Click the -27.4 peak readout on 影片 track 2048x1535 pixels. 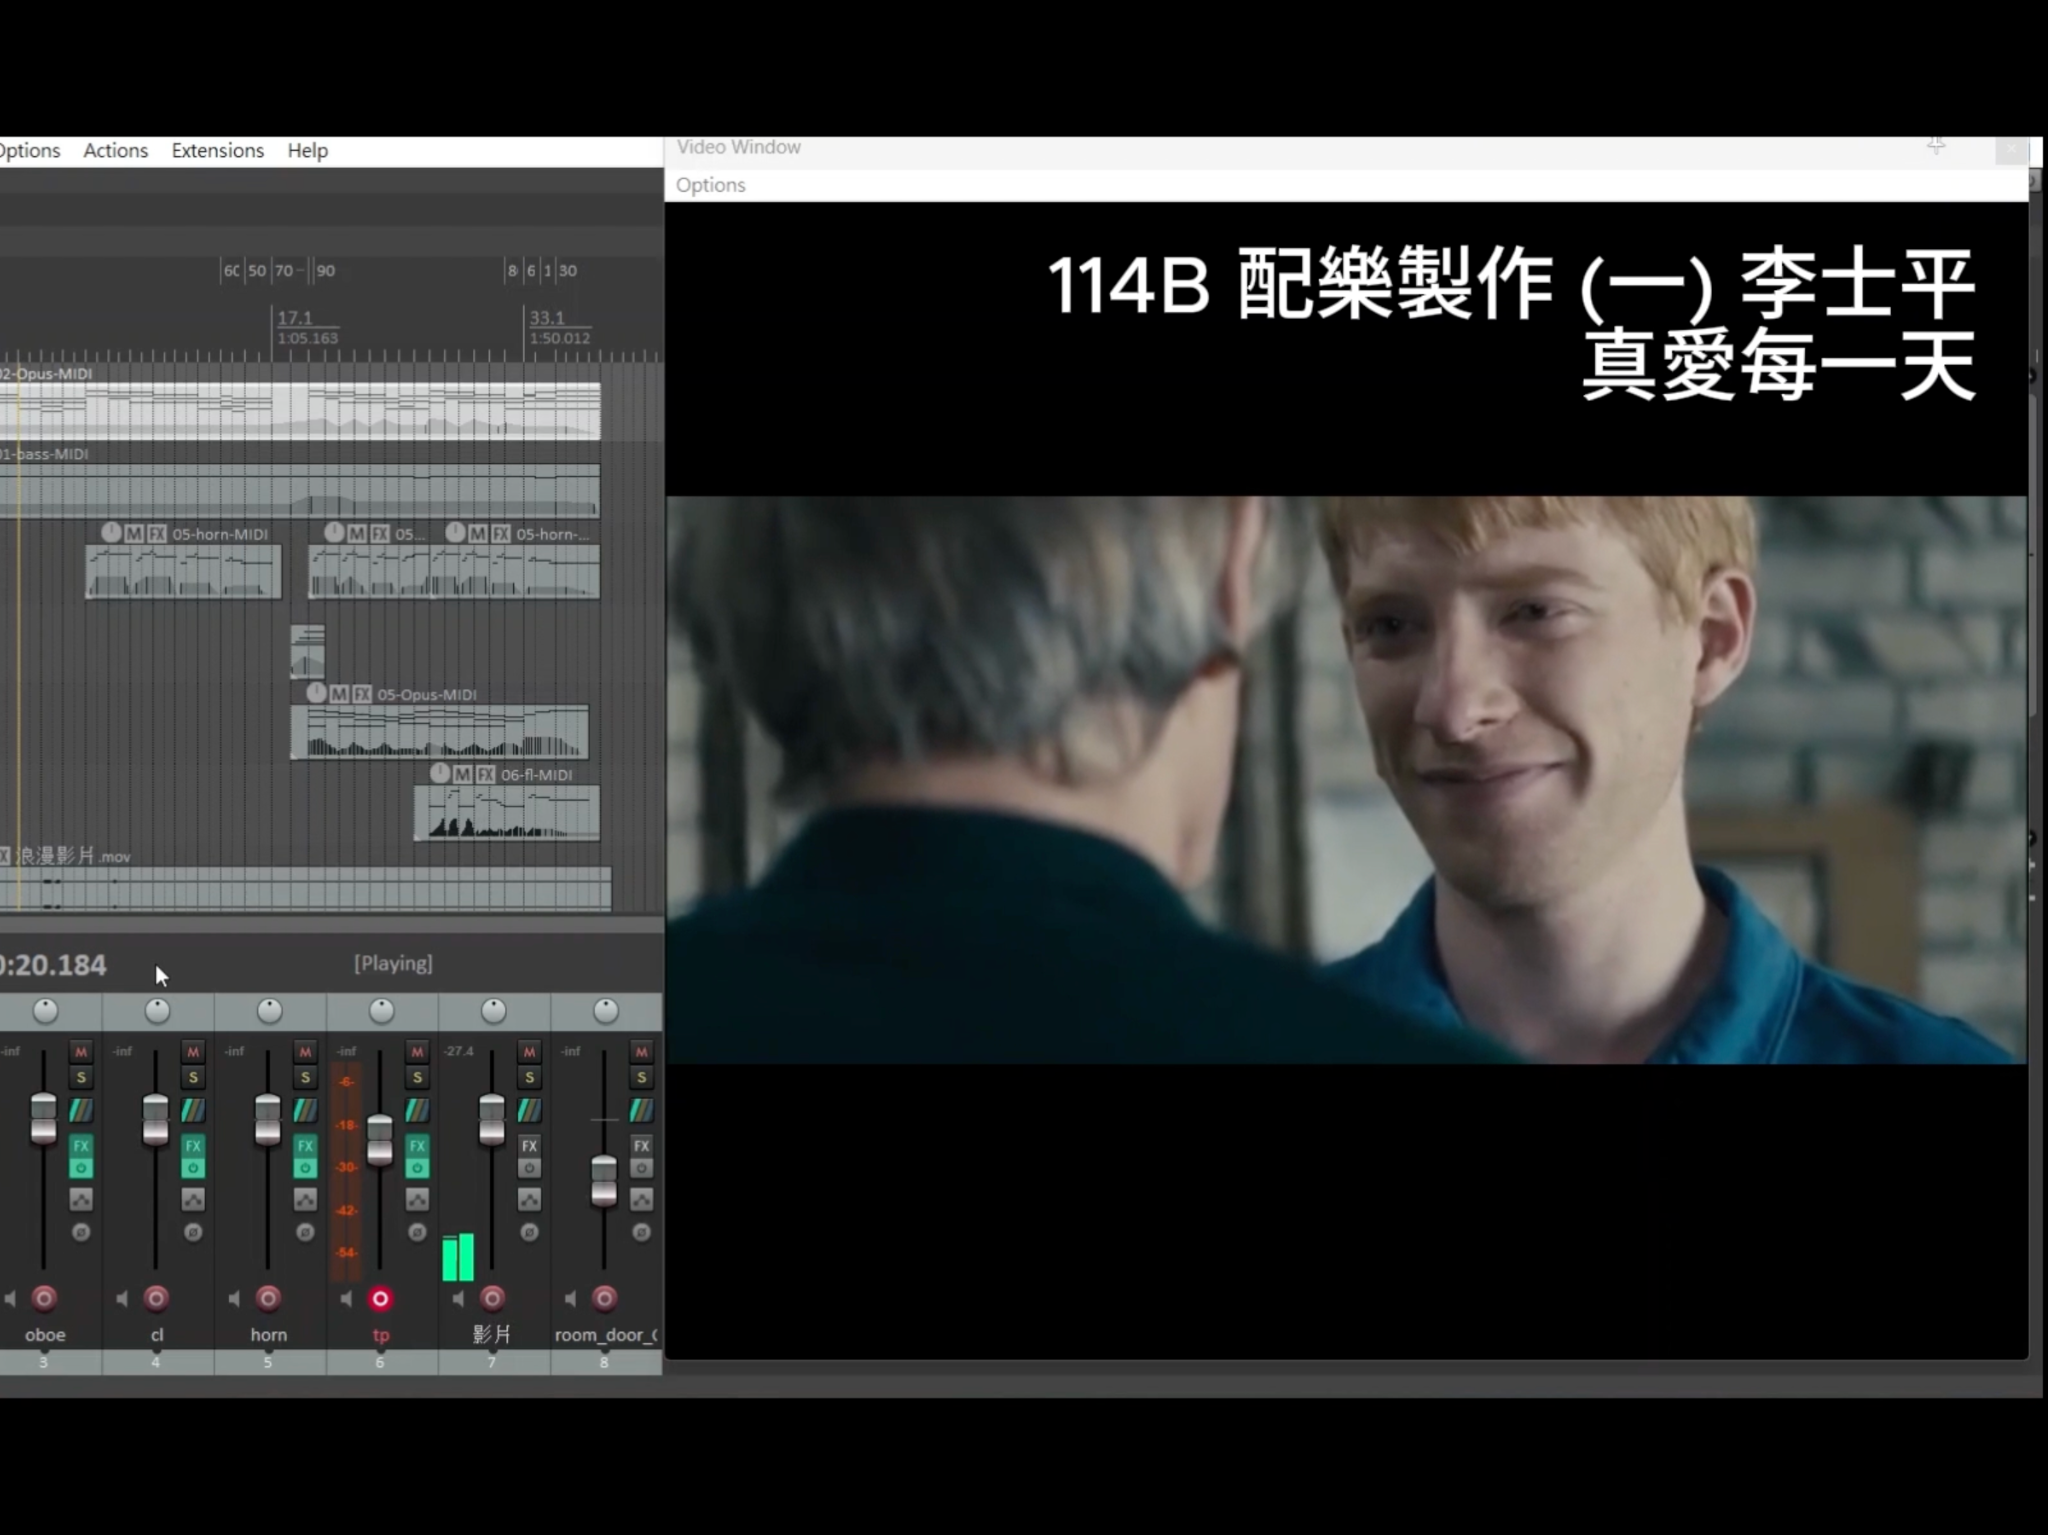[x=459, y=1051]
